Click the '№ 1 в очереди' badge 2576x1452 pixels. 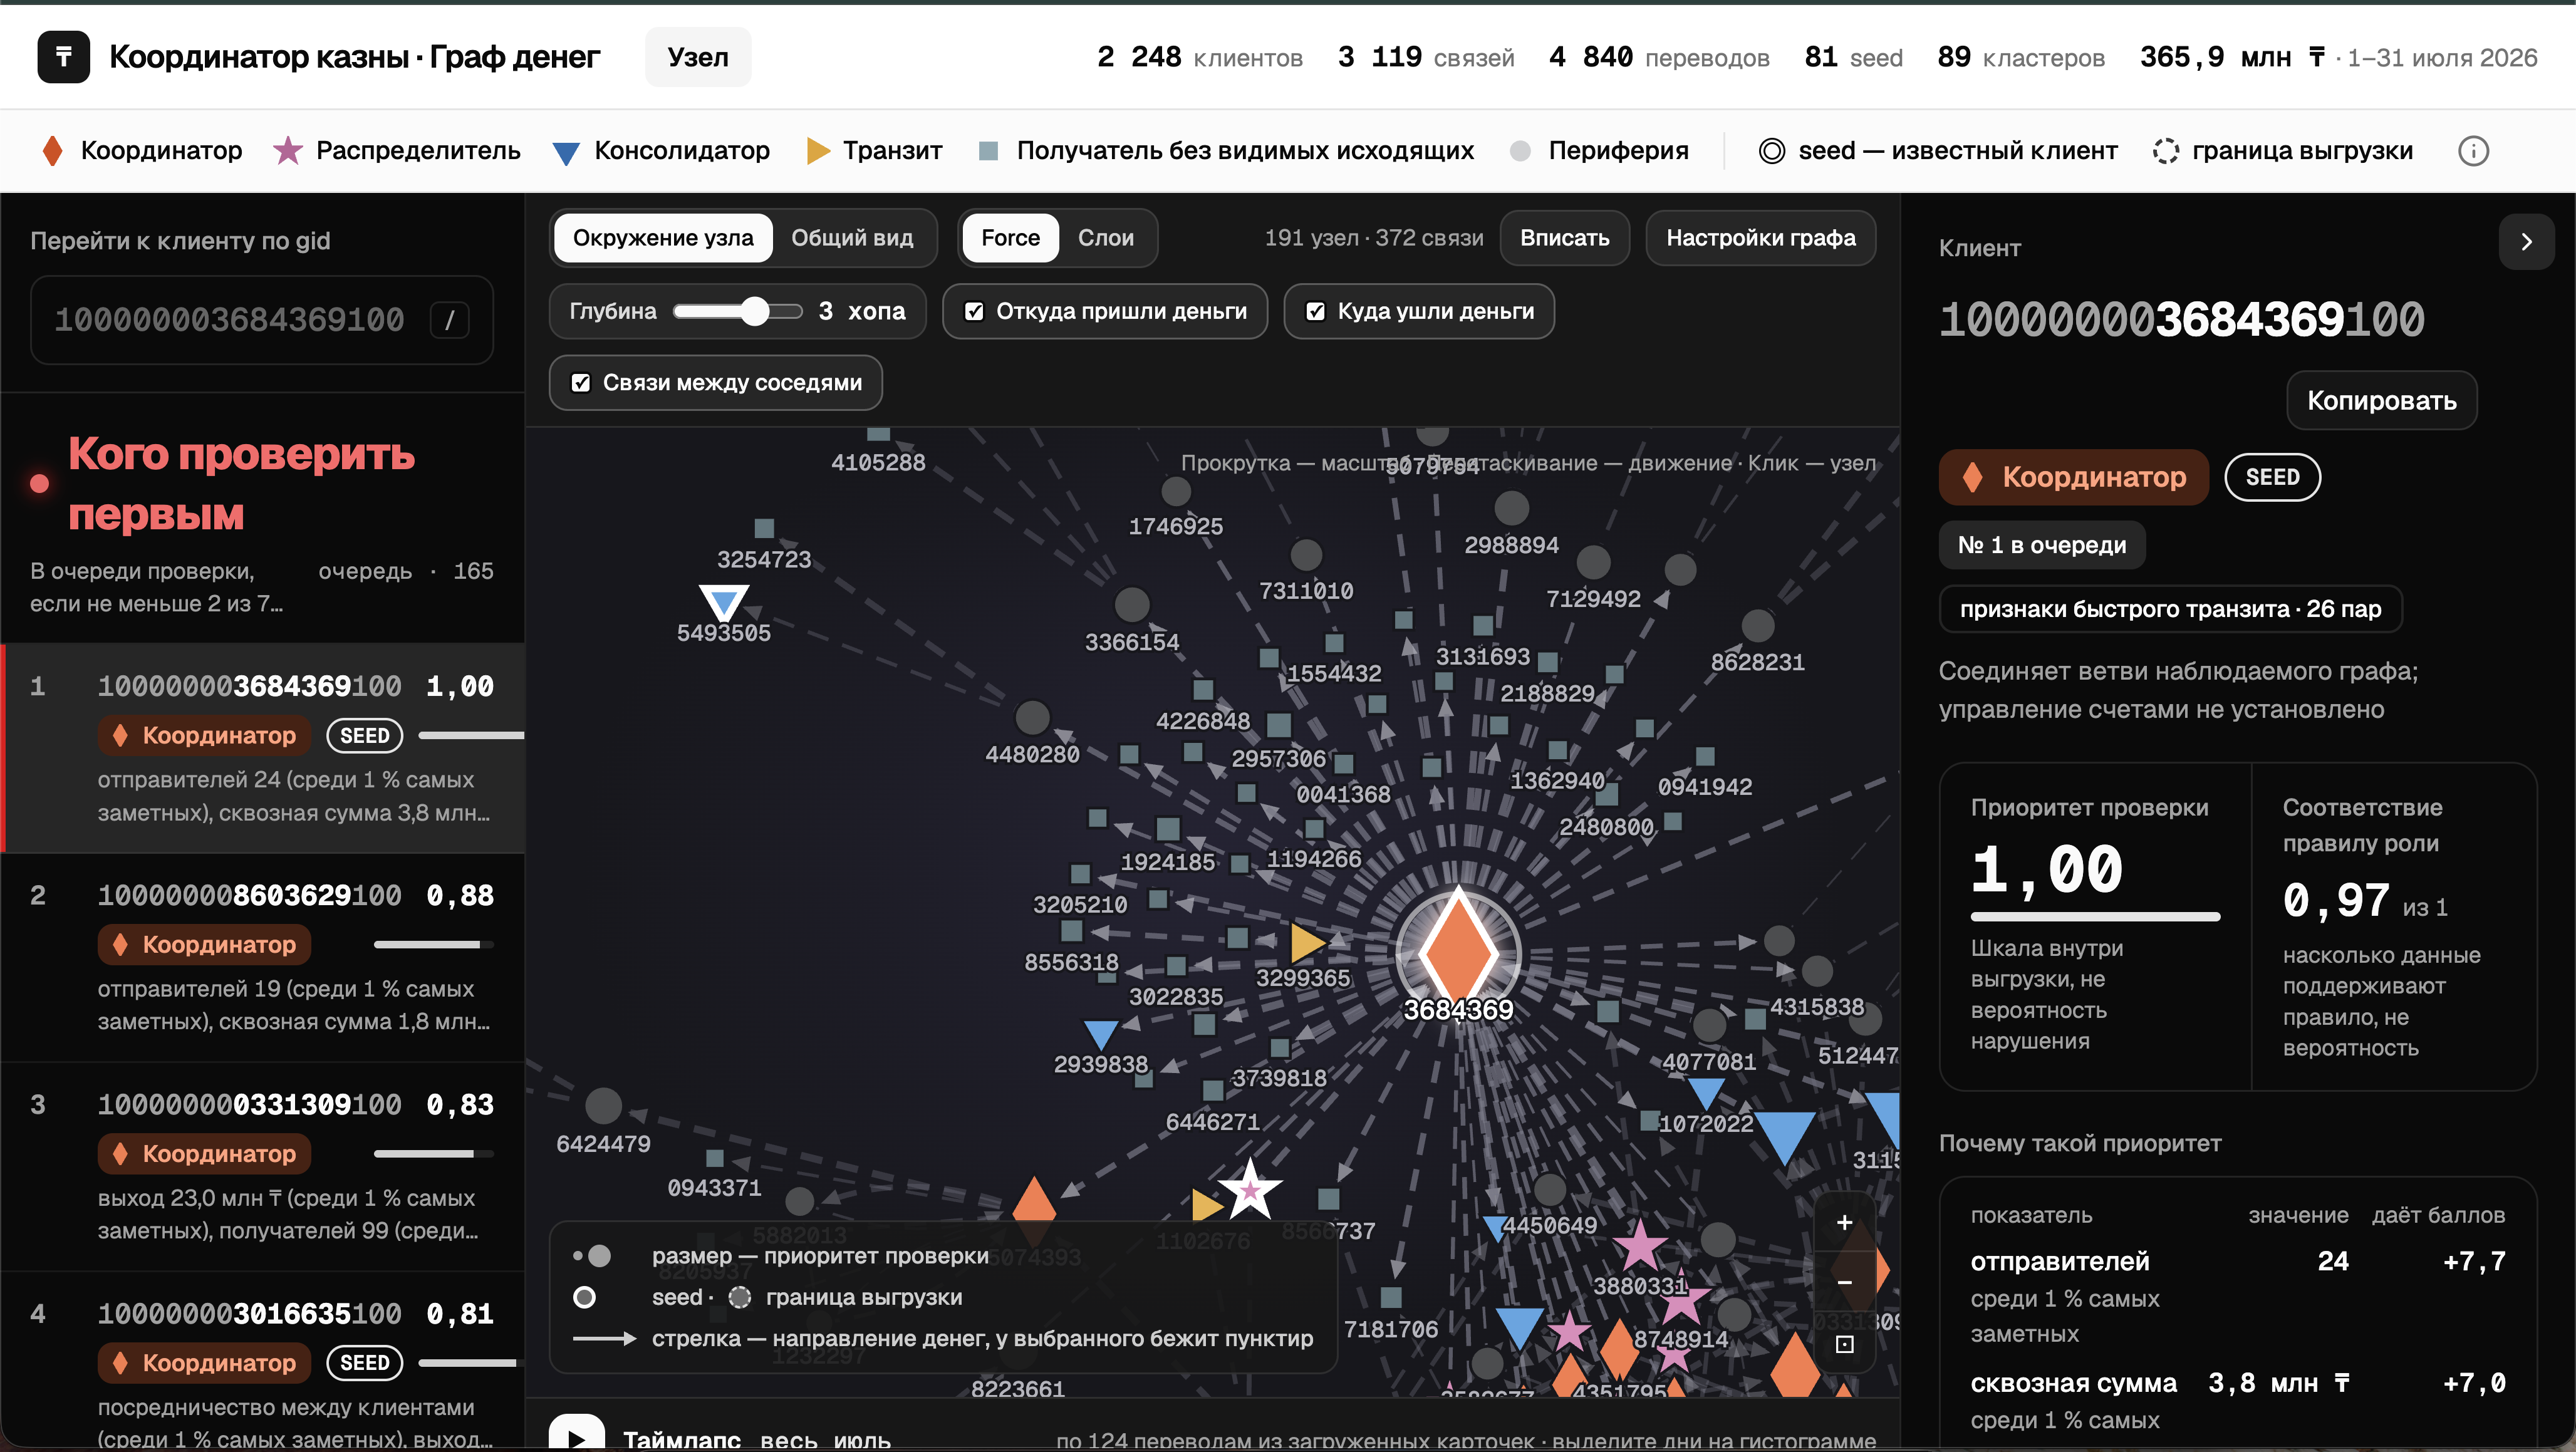coord(2041,545)
